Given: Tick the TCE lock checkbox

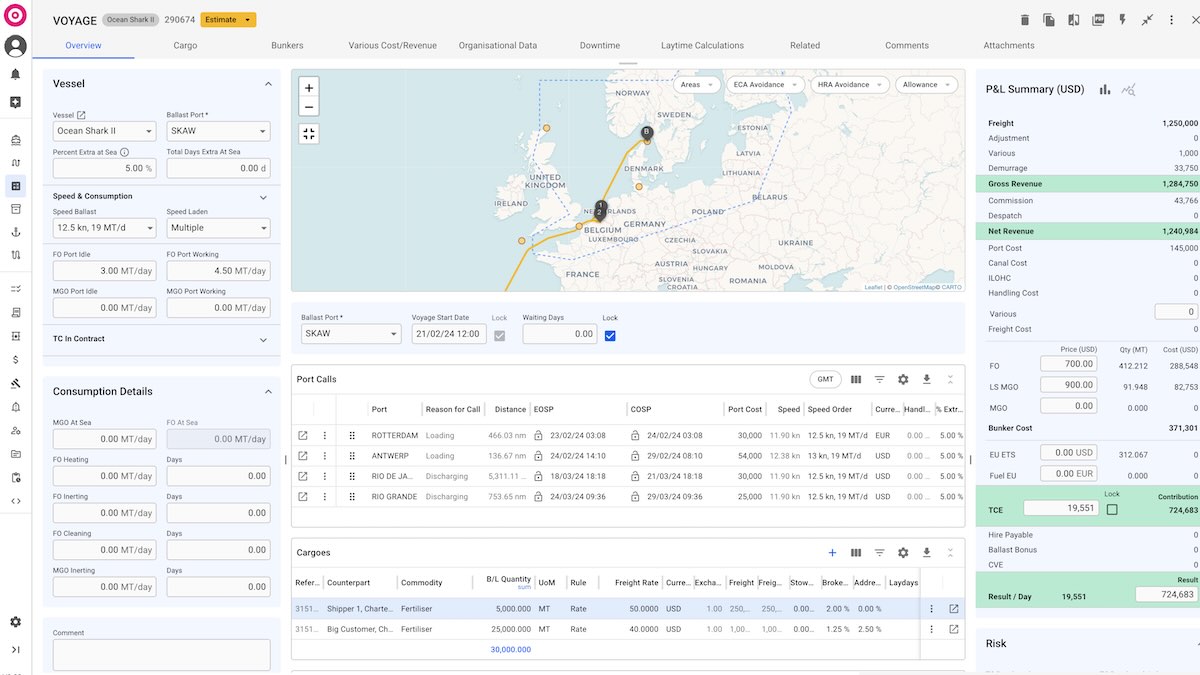Looking at the screenshot, I should click(x=1112, y=509).
